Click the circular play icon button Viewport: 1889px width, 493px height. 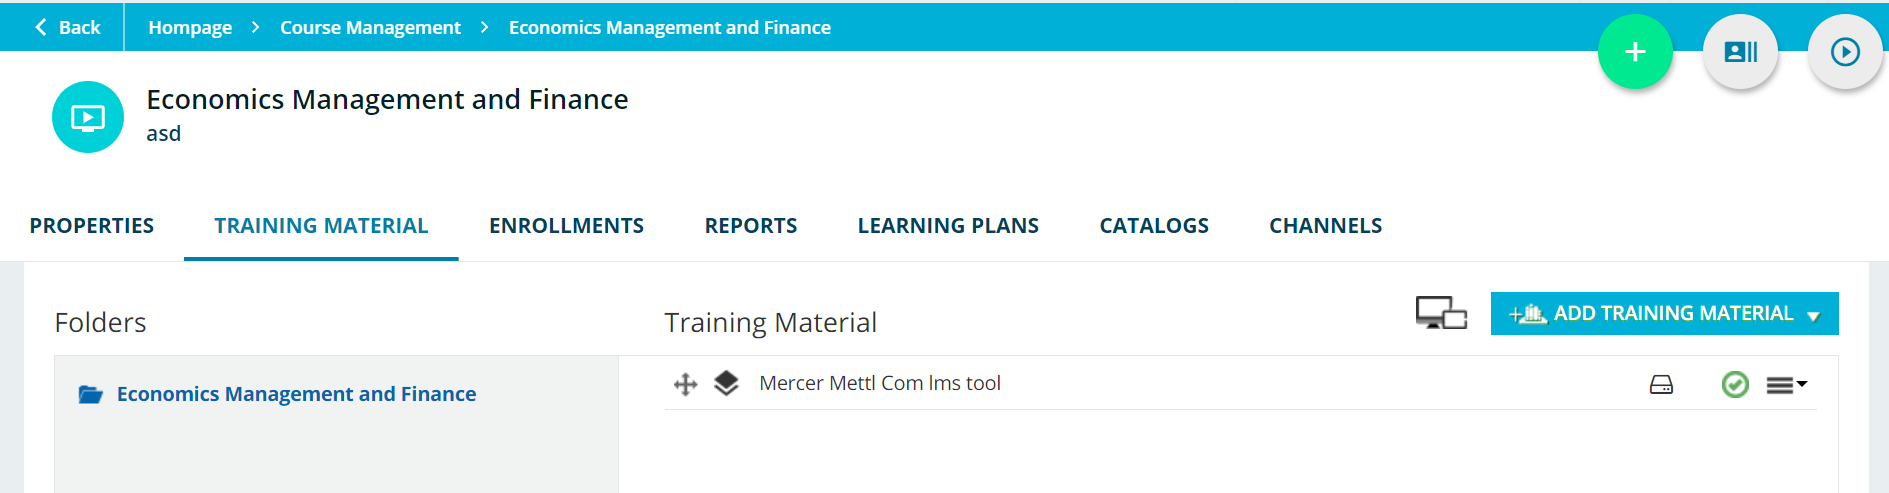(x=1845, y=52)
